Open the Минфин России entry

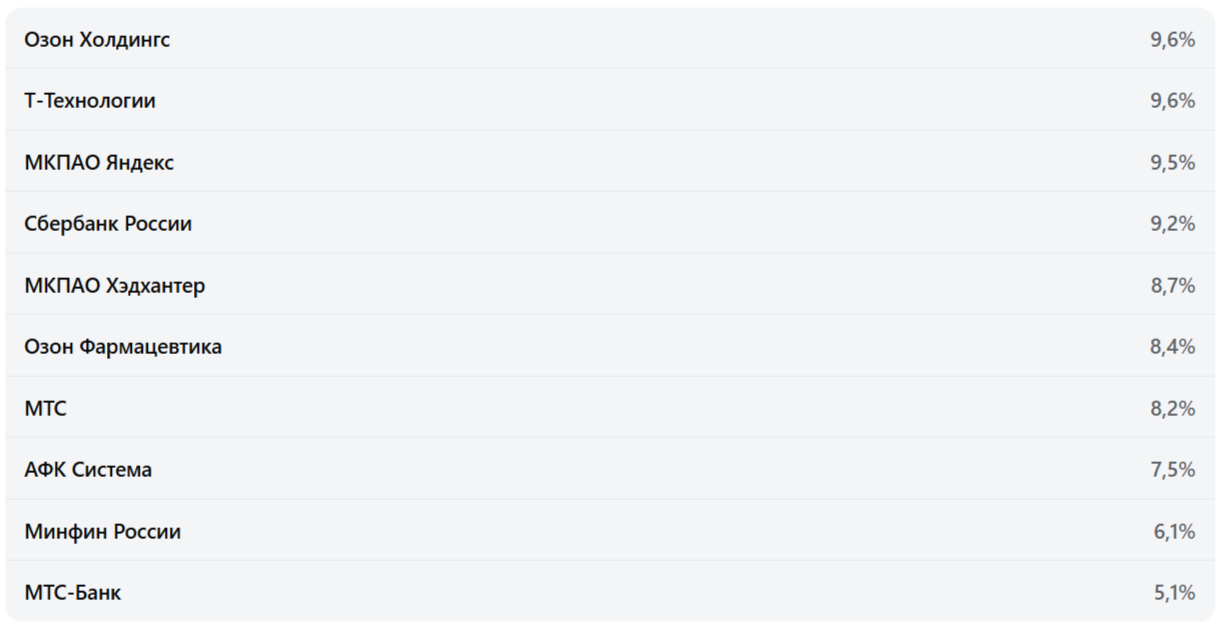[x=103, y=532]
